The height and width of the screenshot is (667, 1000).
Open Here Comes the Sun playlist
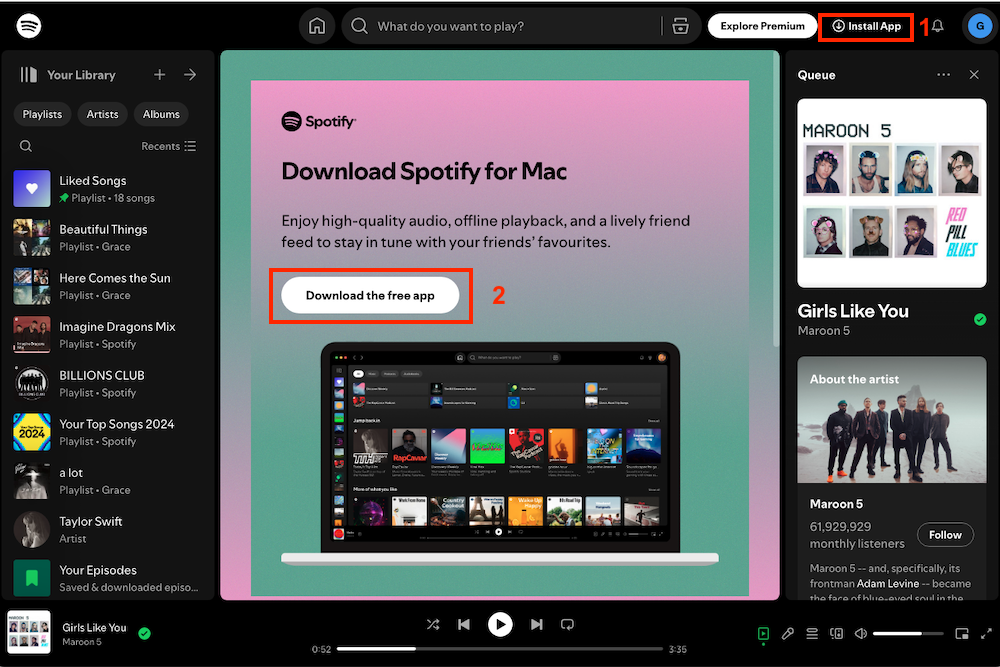point(107,286)
